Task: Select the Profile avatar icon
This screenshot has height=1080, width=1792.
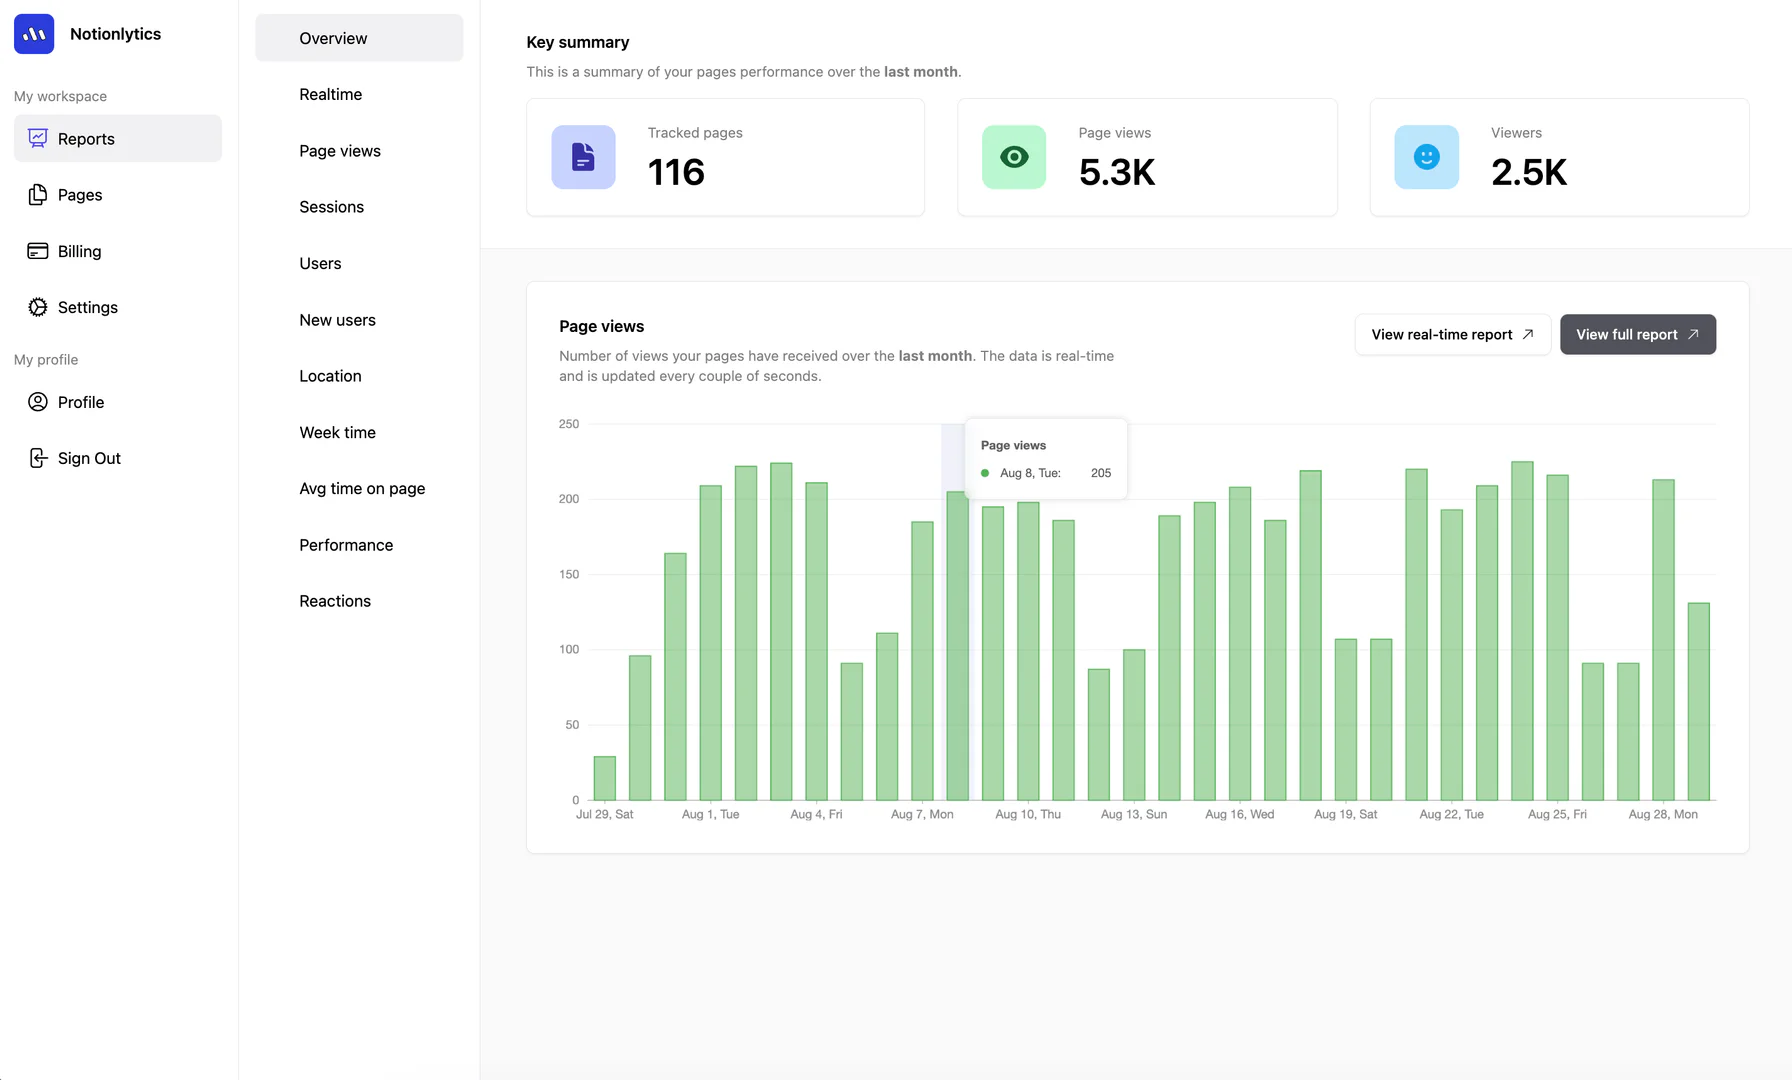Action: (37, 401)
